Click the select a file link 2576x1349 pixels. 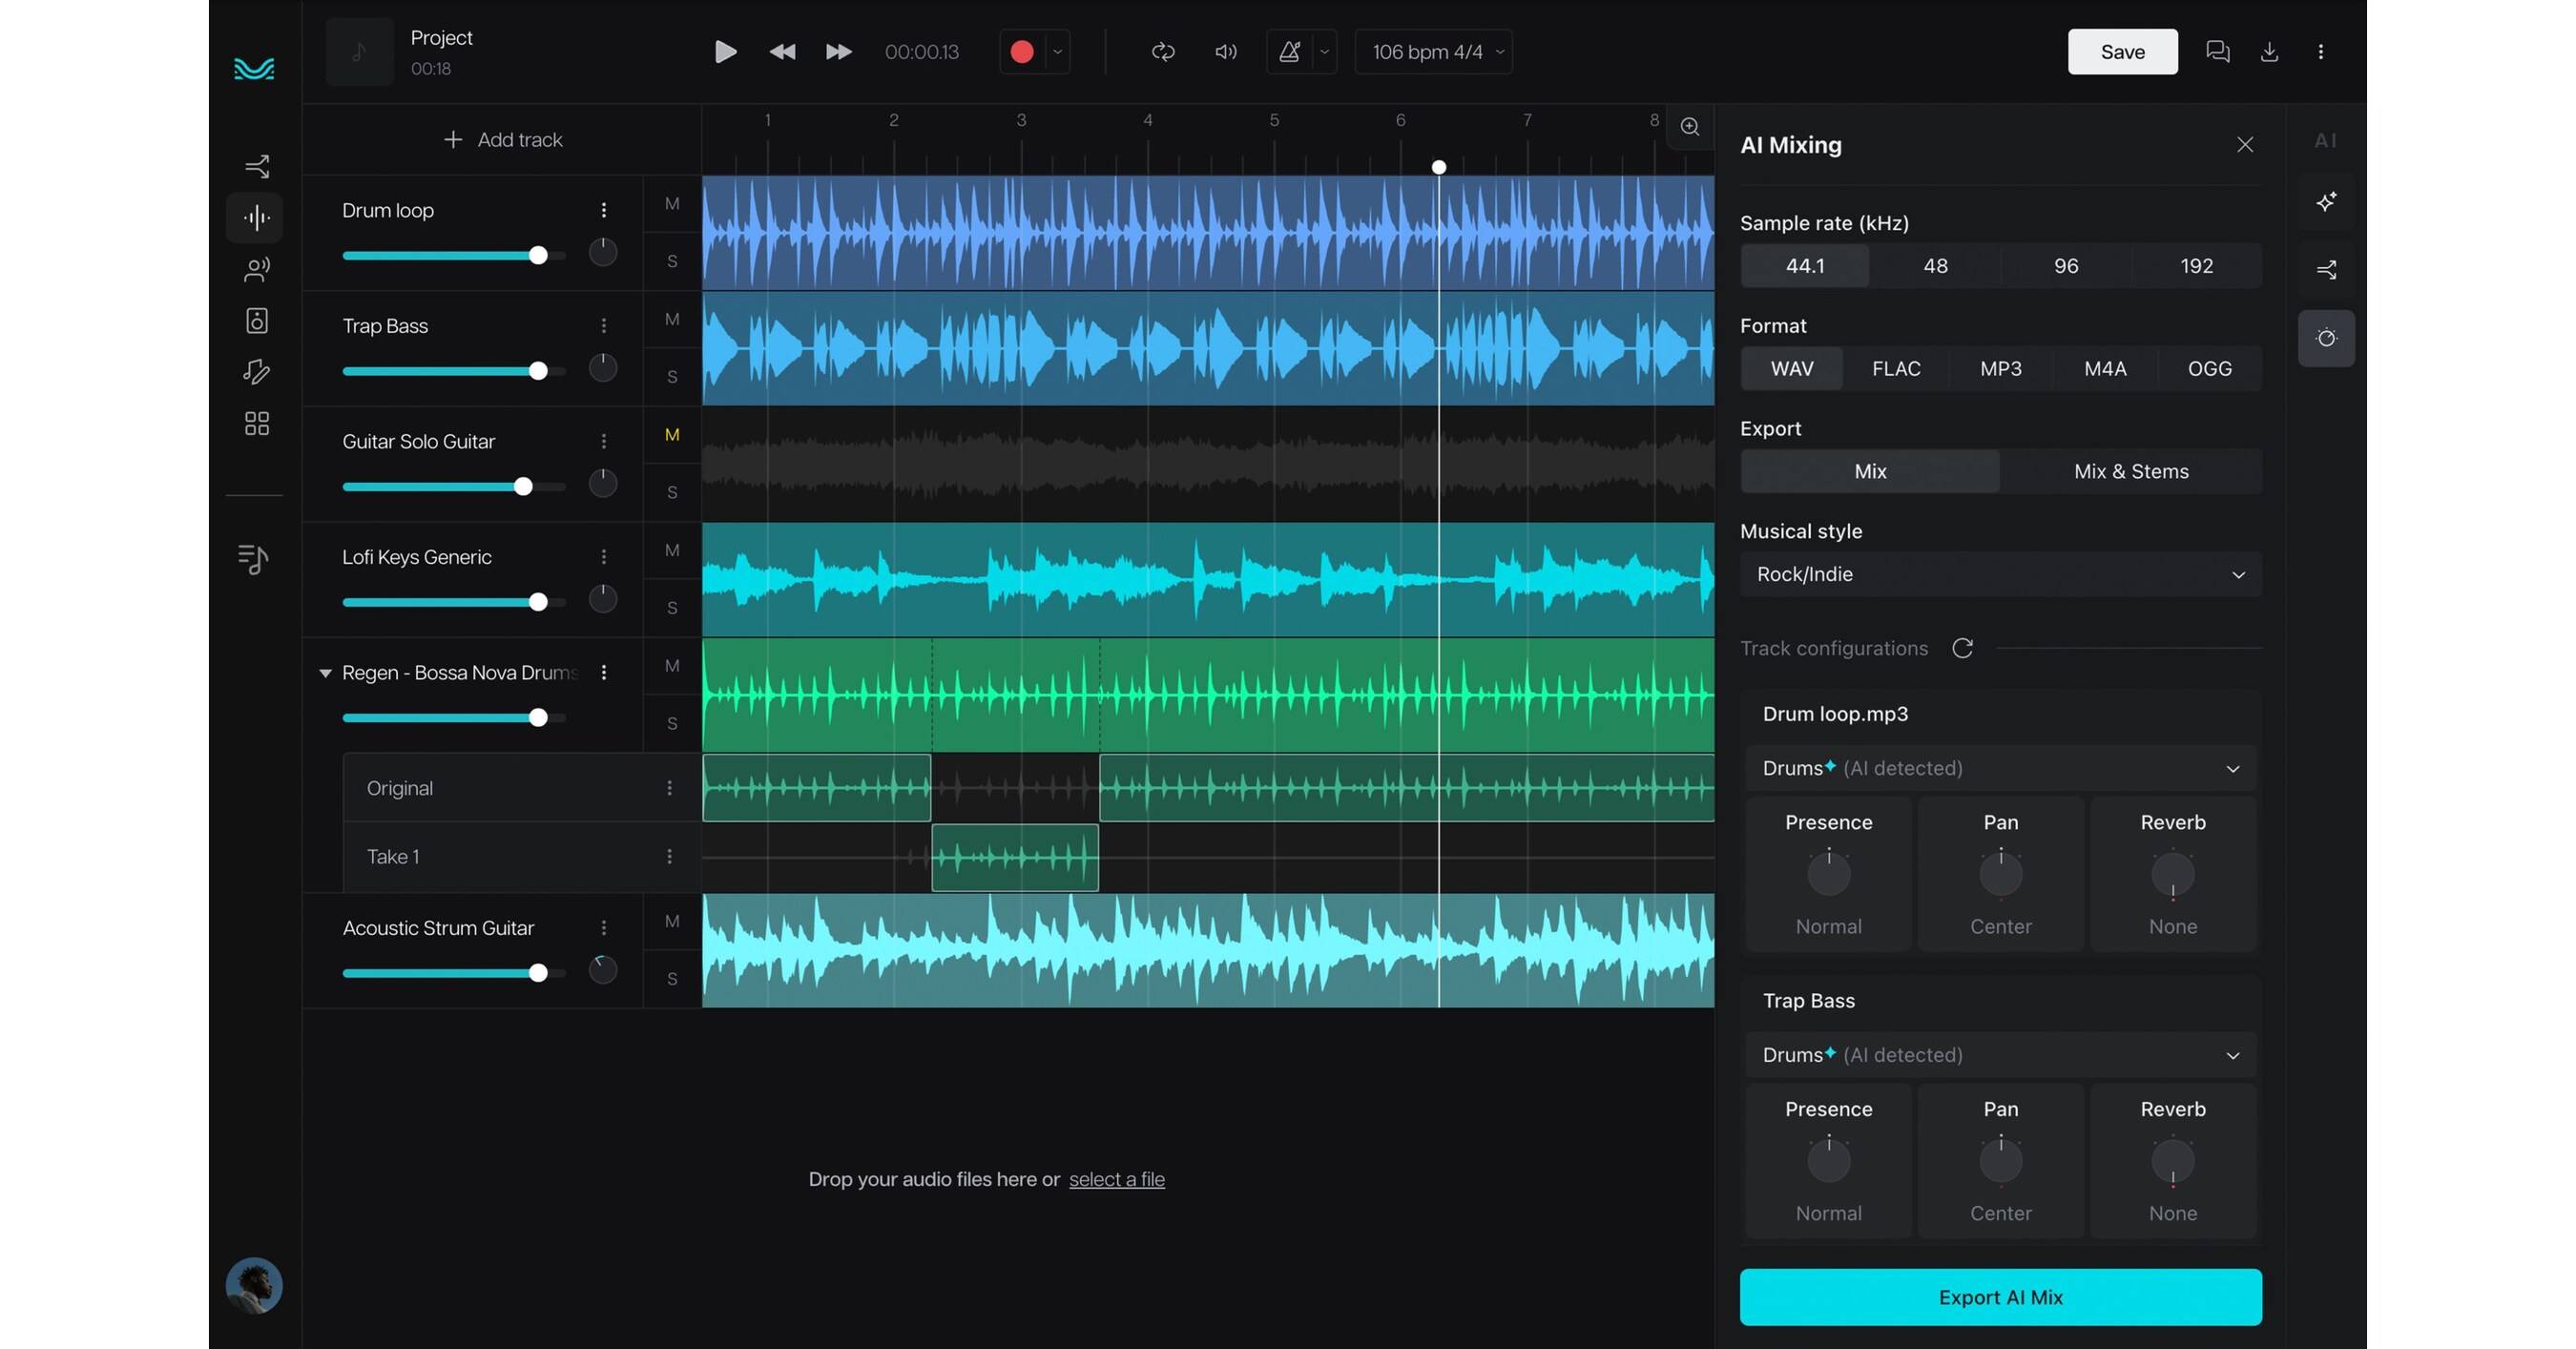point(1116,1180)
